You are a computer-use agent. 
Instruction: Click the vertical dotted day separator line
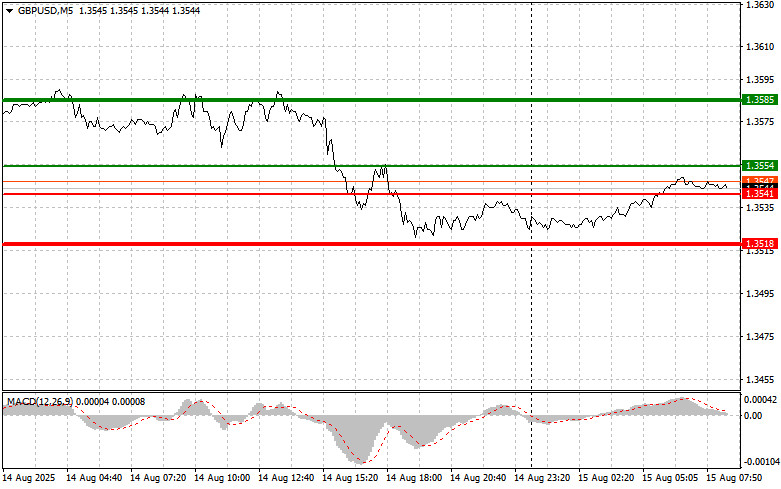point(531,300)
